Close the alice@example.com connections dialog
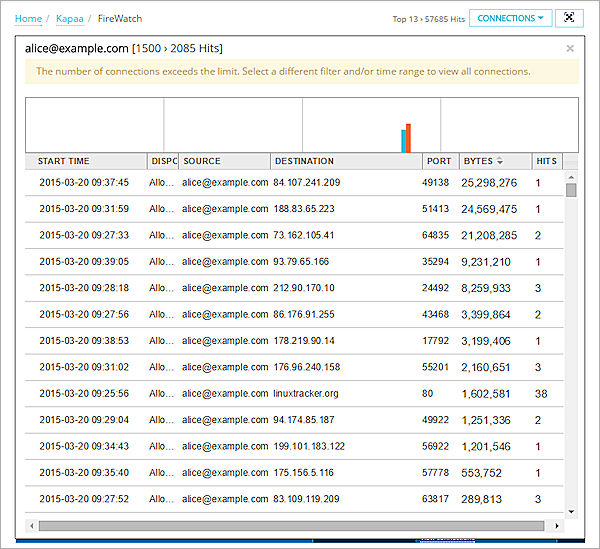The width and height of the screenshot is (600, 549). coord(570,48)
